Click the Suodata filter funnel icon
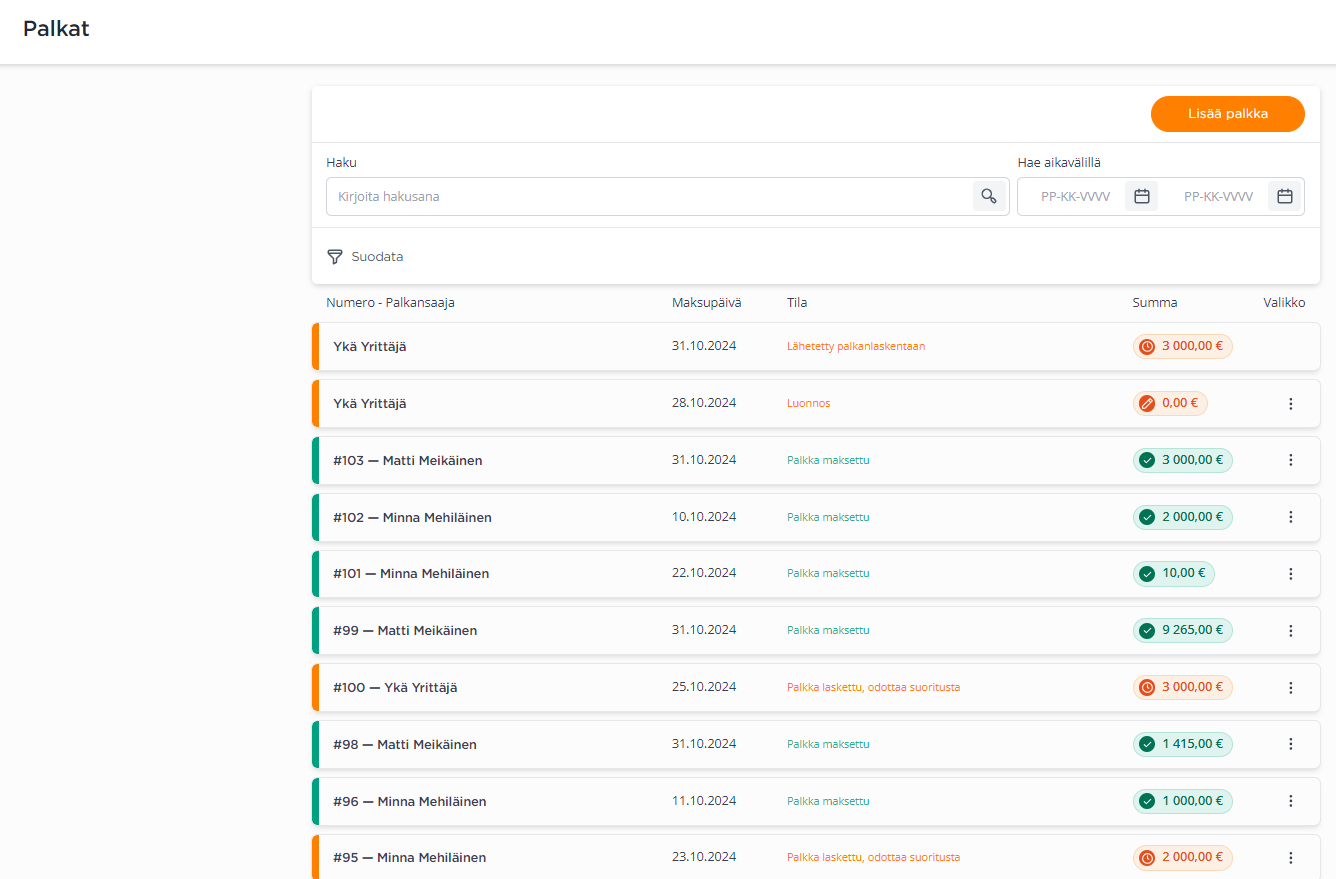 pyautogui.click(x=335, y=257)
